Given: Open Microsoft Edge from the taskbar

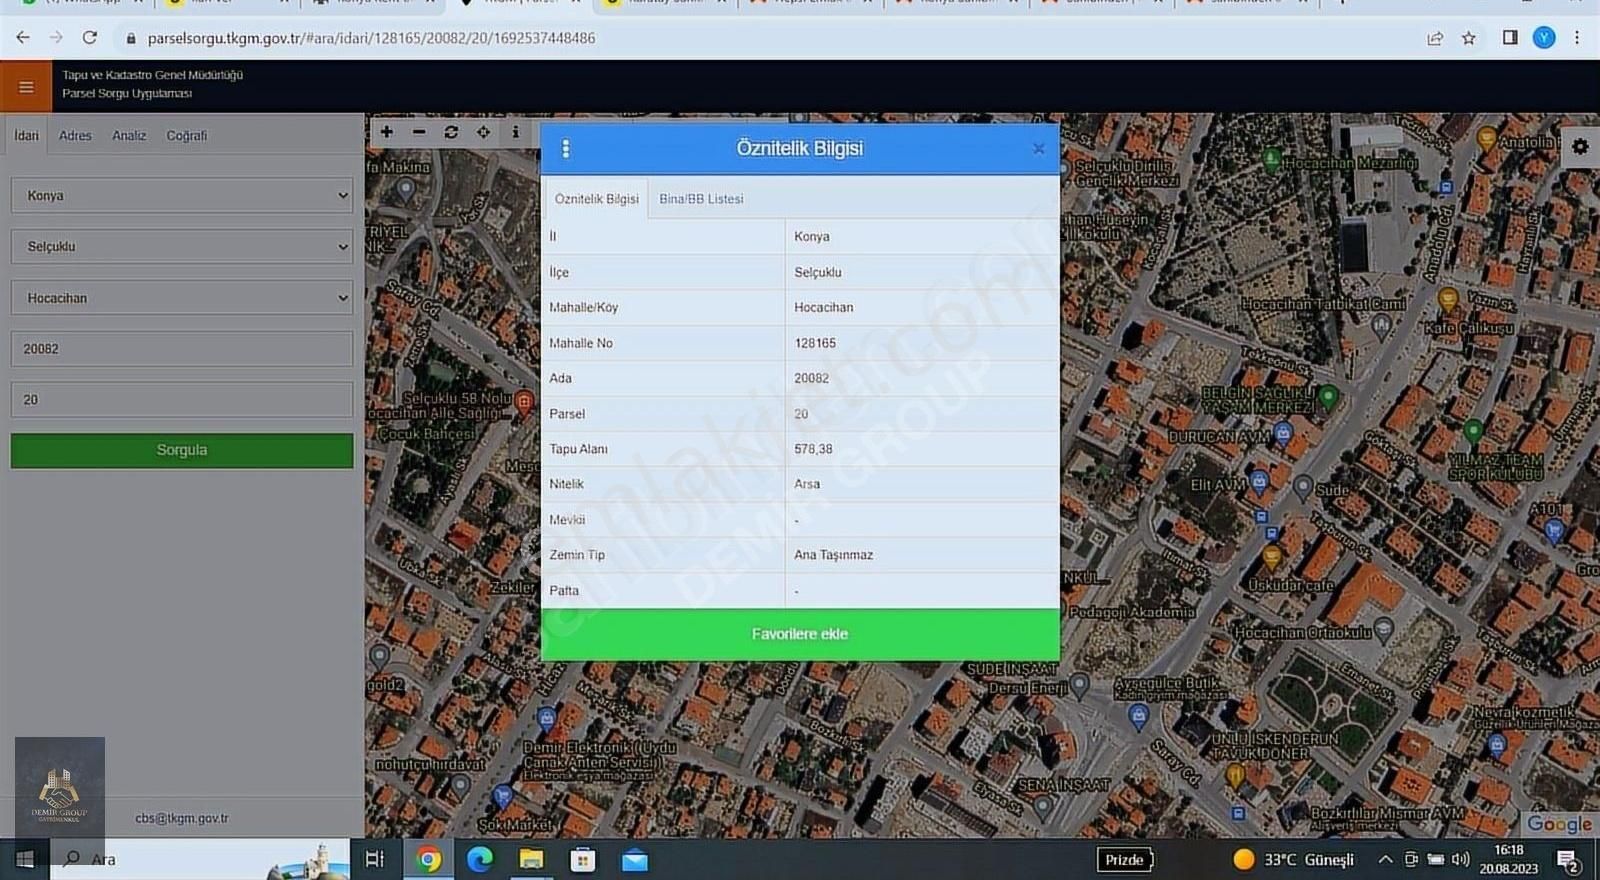Looking at the screenshot, I should pyautogui.click(x=480, y=860).
